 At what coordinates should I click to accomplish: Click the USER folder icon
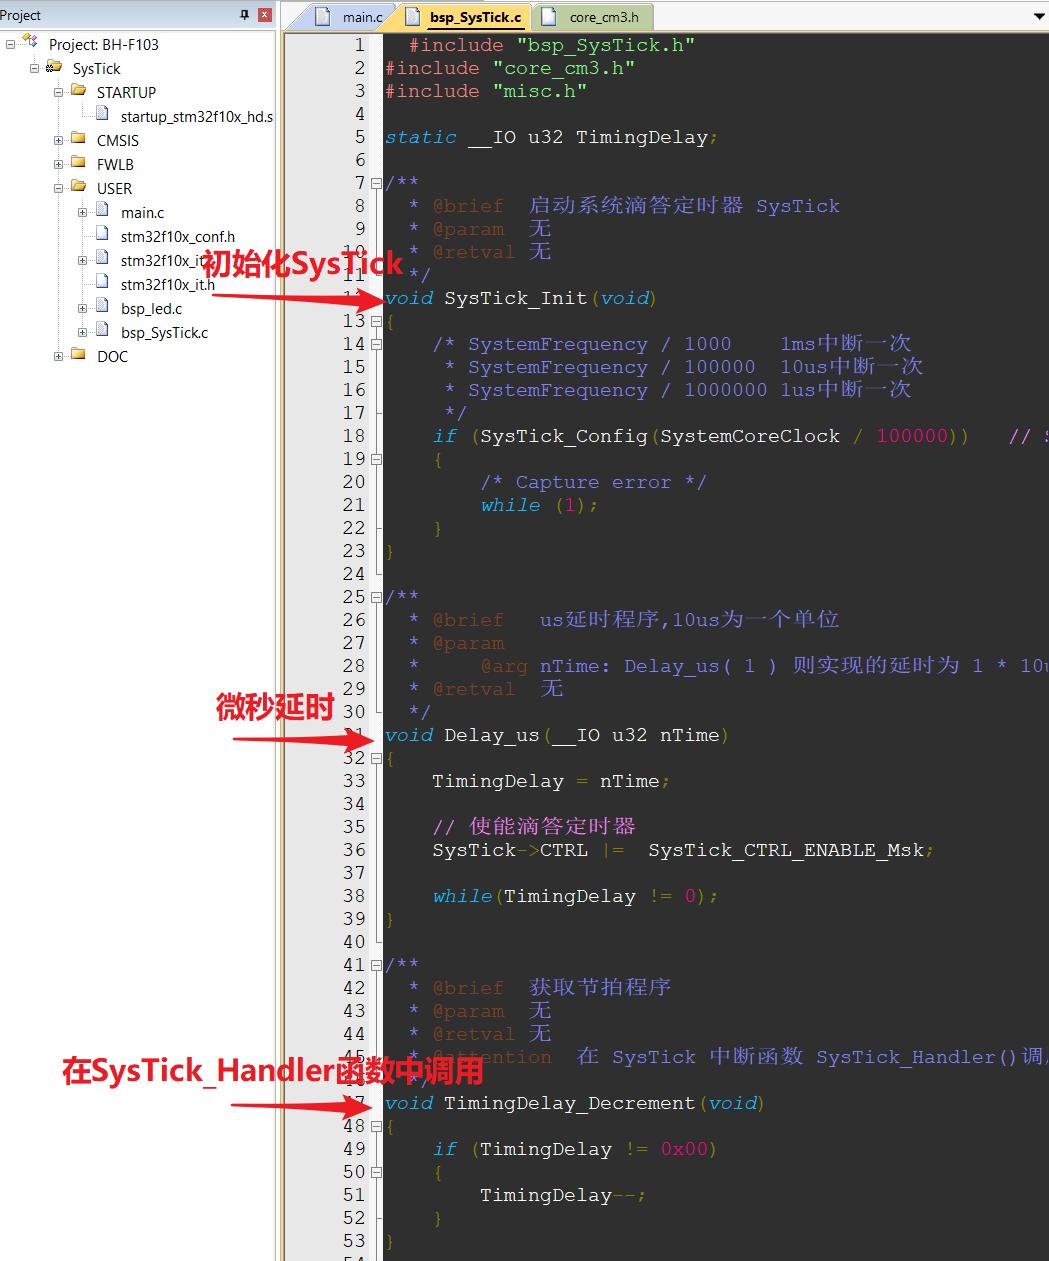79,188
